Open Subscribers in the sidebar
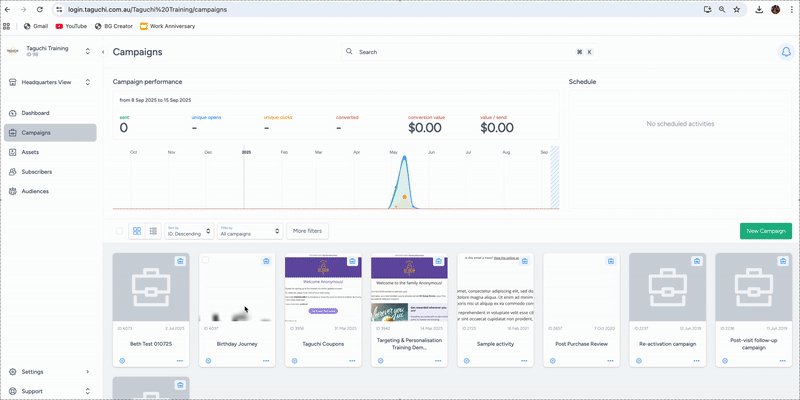 click(37, 172)
